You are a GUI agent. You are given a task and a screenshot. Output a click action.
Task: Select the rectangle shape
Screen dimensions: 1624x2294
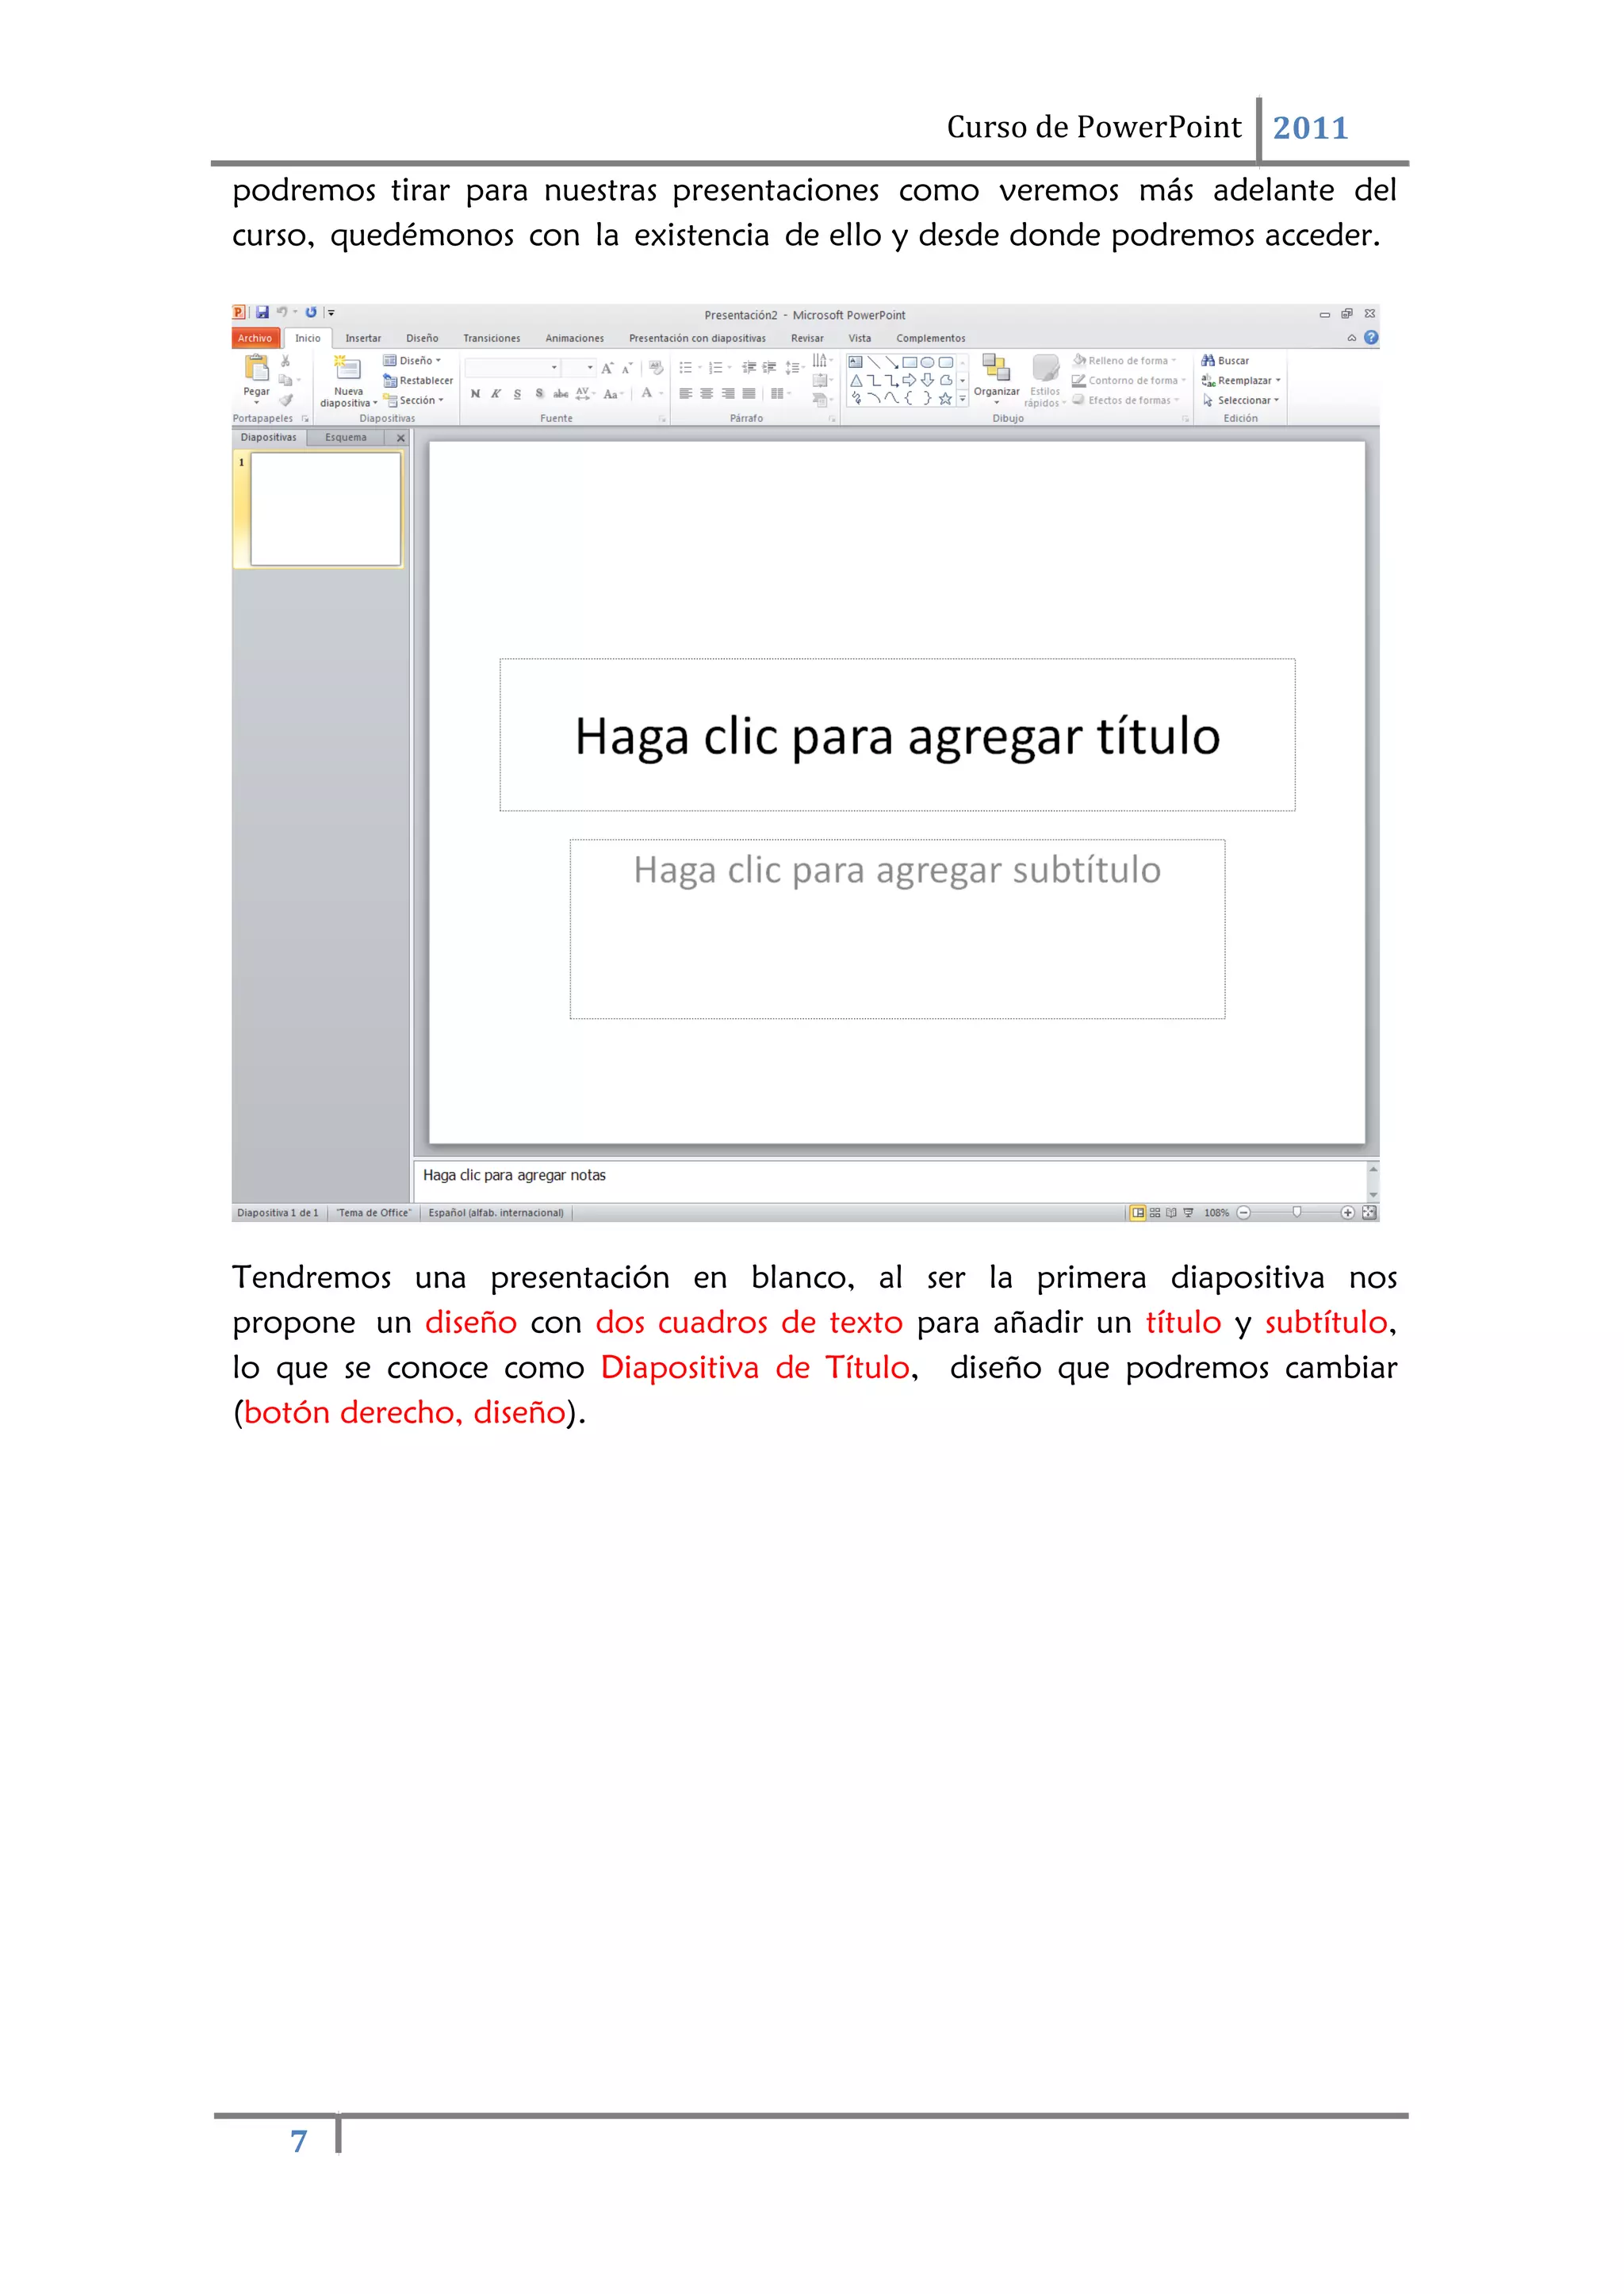tap(909, 362)
